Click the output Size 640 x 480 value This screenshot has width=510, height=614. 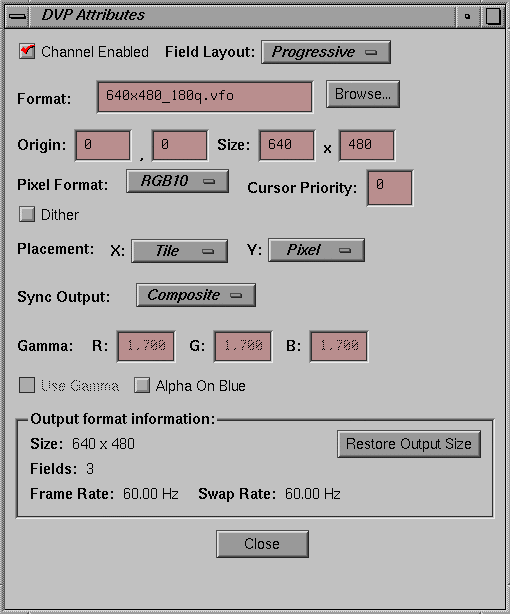(x=103, y=444)
